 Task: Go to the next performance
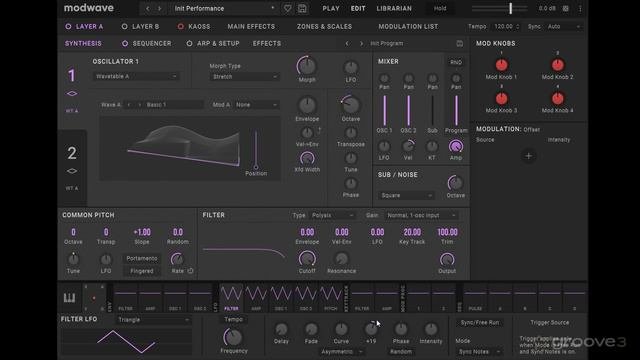(160, 8)
